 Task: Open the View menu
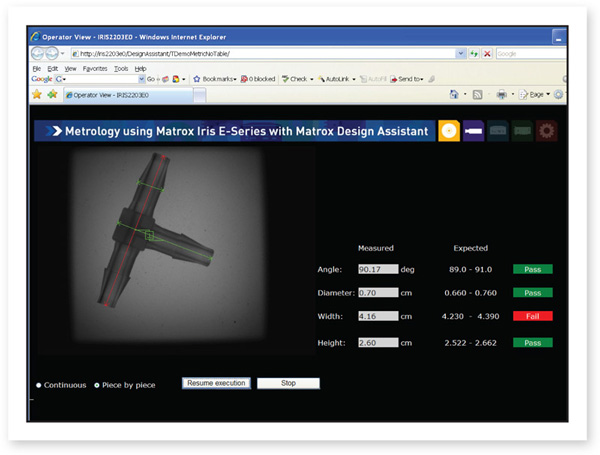(x=70, y=68)
